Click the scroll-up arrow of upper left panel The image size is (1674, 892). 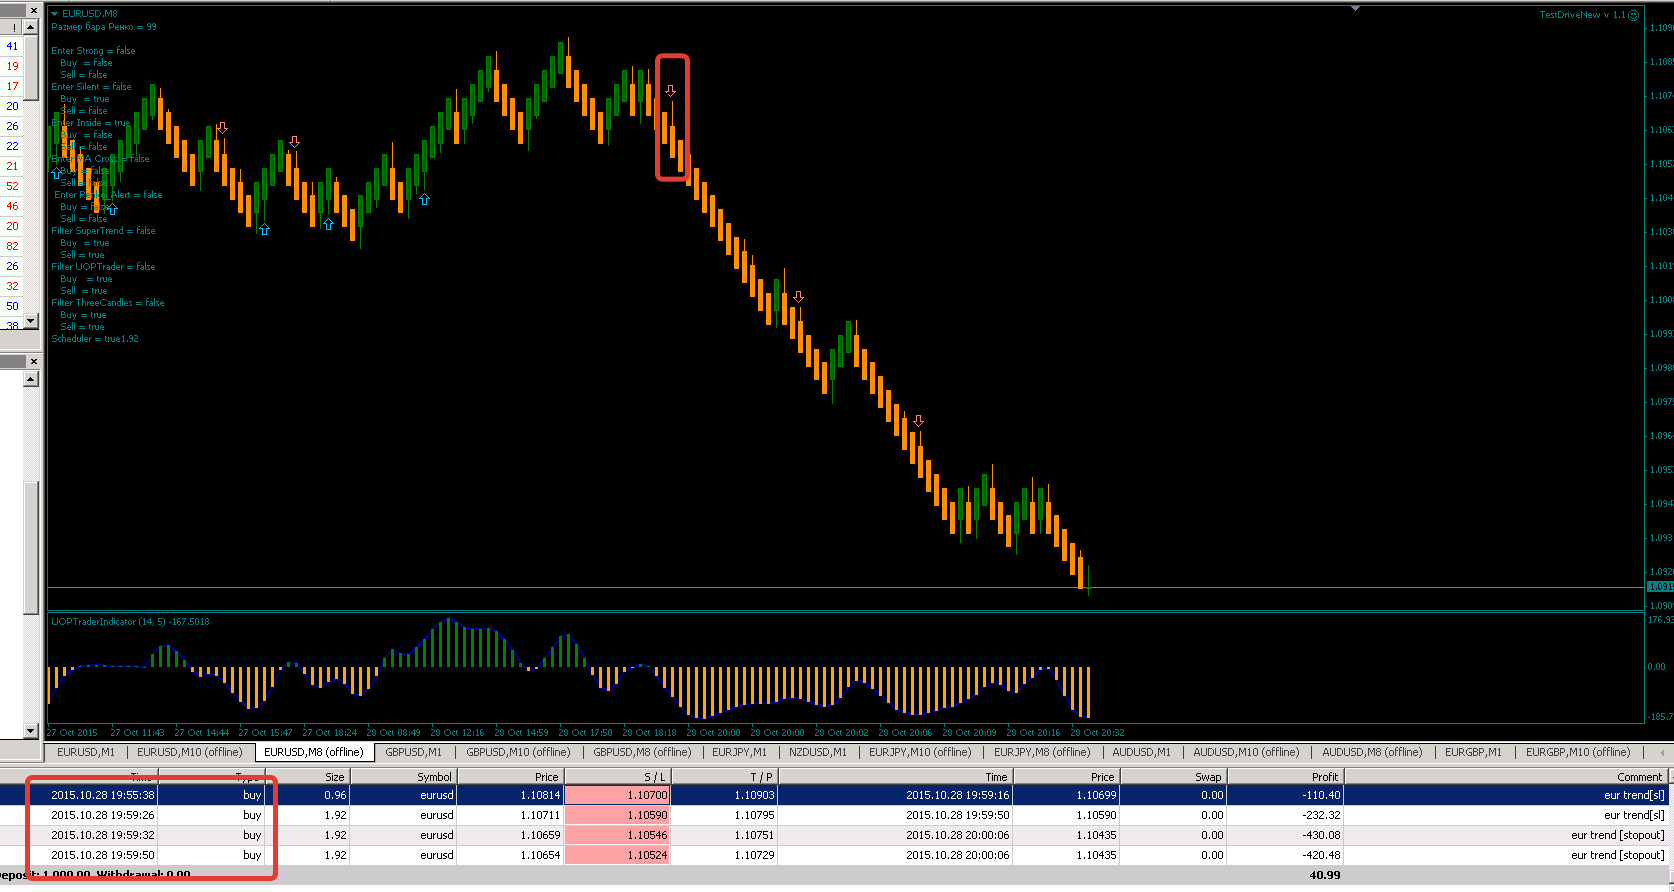point(31,27)
